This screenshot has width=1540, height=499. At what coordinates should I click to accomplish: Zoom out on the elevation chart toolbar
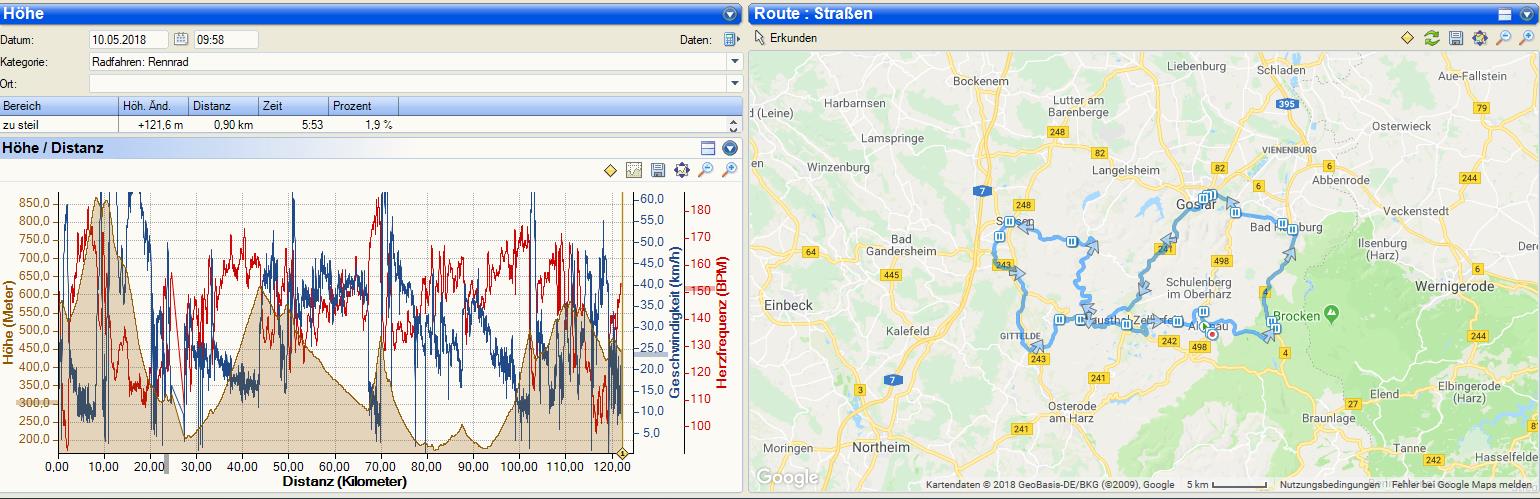click(706, 170)
